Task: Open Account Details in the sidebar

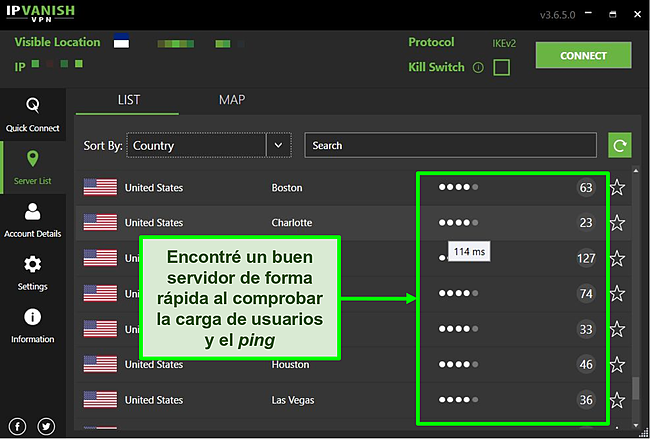Action: coord(32,218)
